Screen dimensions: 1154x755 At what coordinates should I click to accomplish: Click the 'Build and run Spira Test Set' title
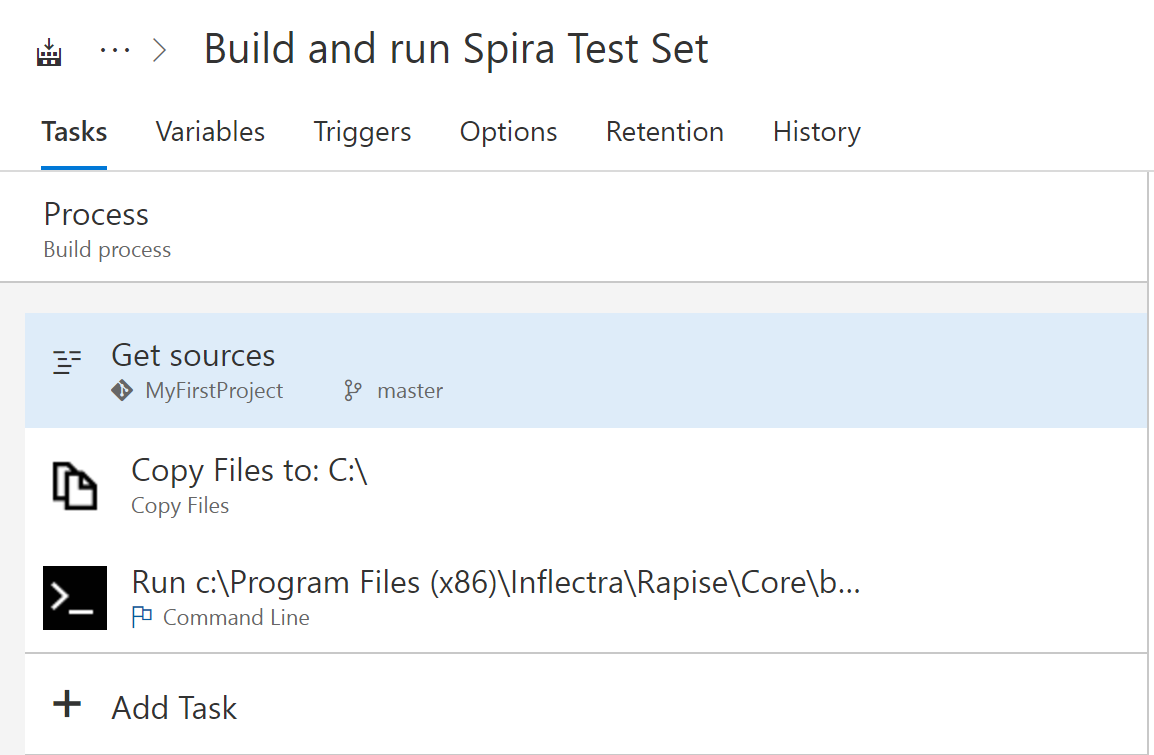click(x=456, y=49)
